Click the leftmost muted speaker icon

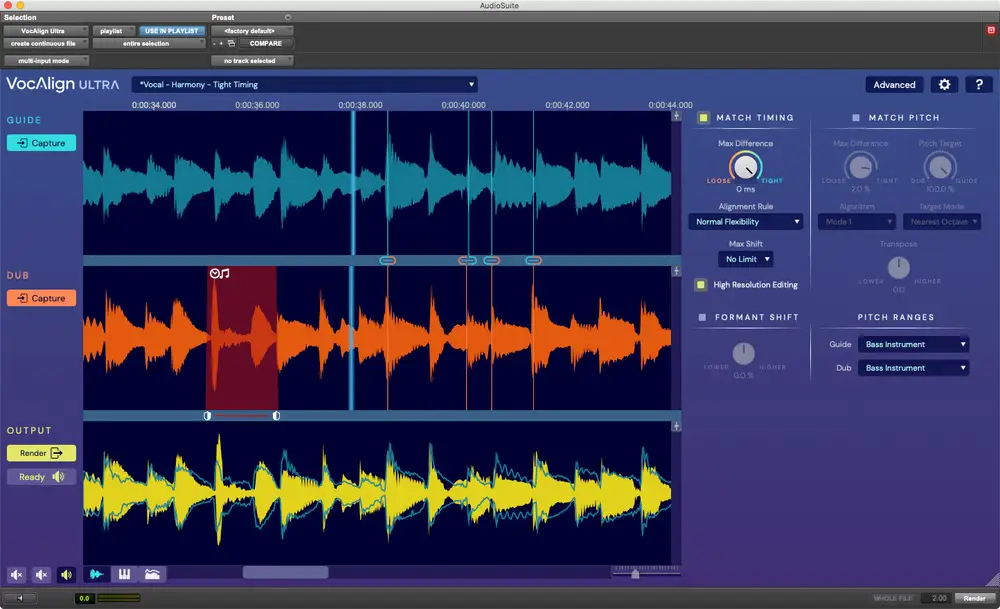(17, 575)
